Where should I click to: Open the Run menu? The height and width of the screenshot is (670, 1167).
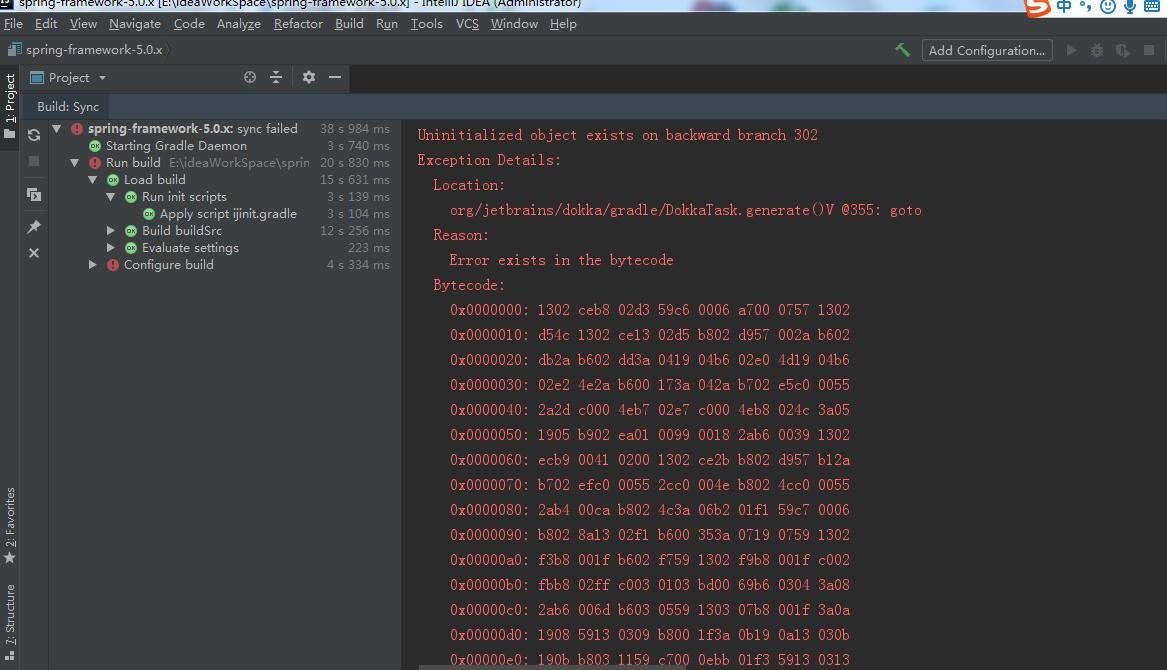pos(387,24)
